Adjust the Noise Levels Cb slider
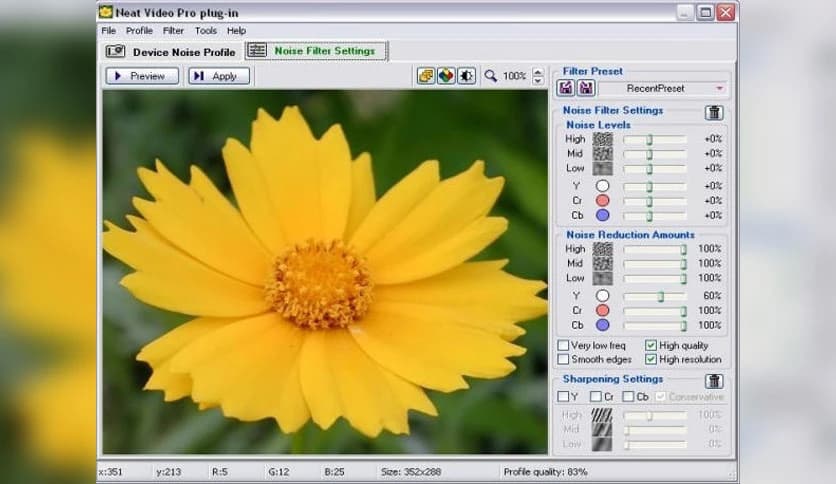Image resolution: width=836 pixels, height=484 pixels. point(655,216)
